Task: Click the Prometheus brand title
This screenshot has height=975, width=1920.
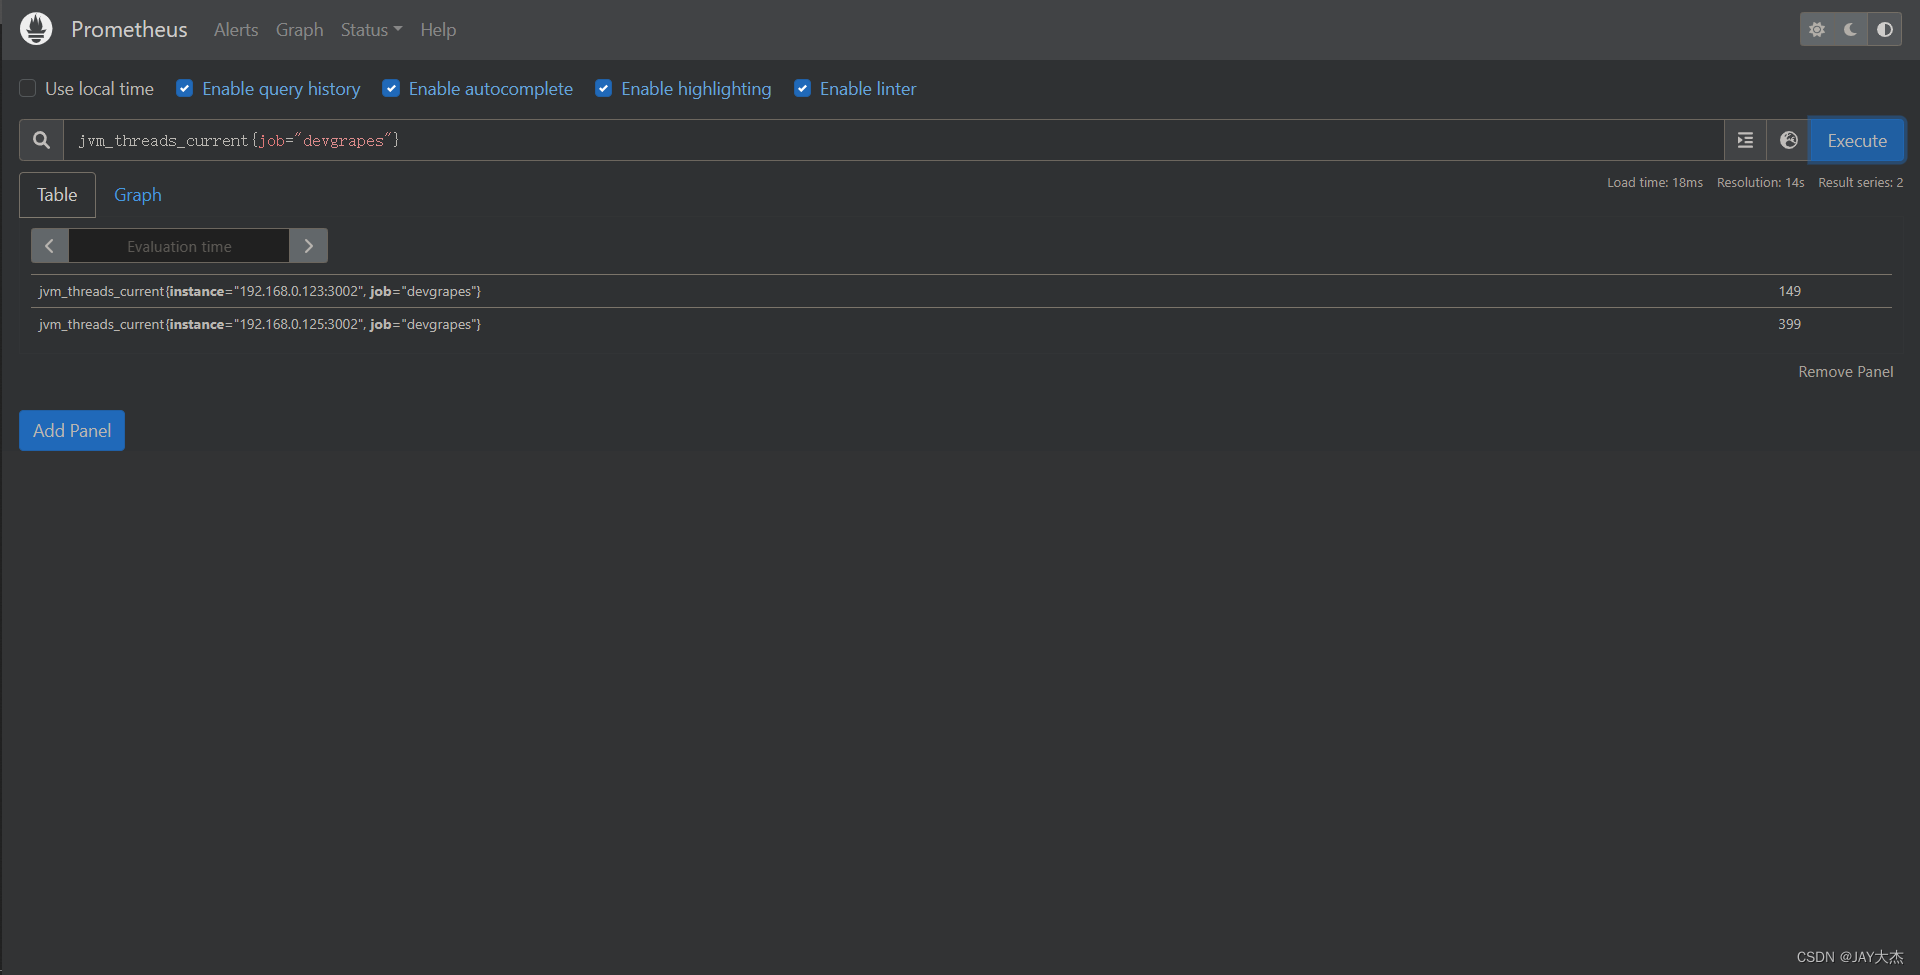Action: point(129,30)
